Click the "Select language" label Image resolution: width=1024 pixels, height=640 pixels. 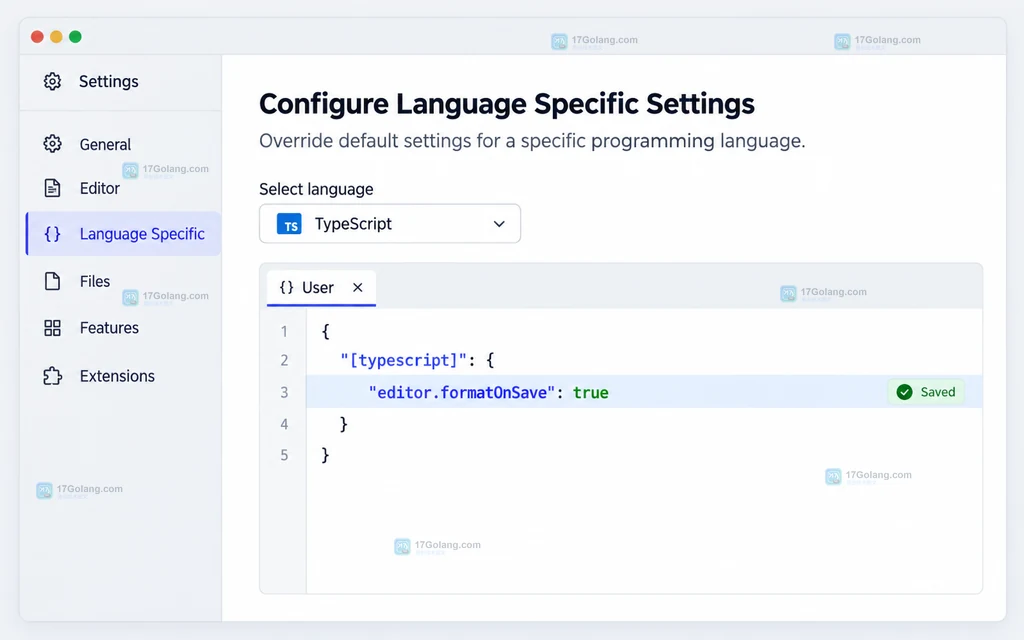[316, 189]
